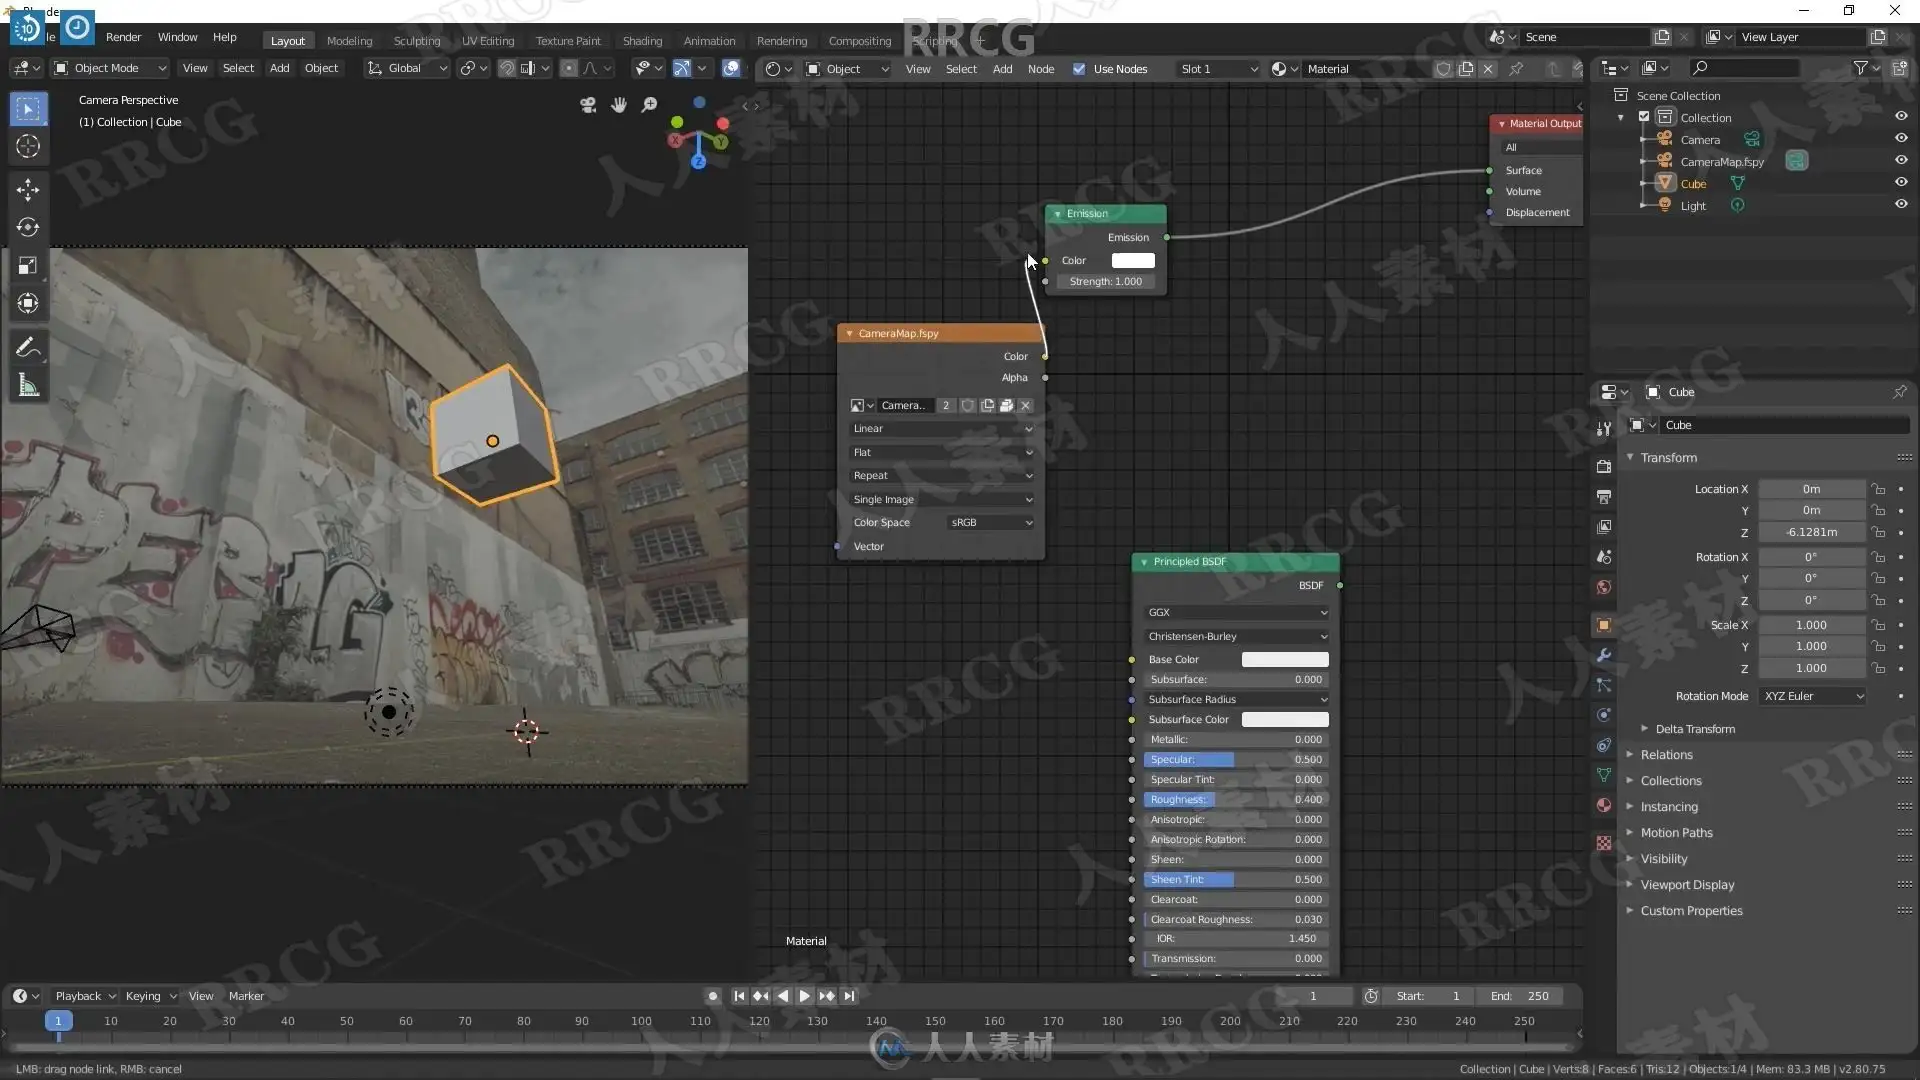The width and height of the screenshot is (1920, 1080).
Task: Hide the Cube object in outliner
Action: (1901, 183)
